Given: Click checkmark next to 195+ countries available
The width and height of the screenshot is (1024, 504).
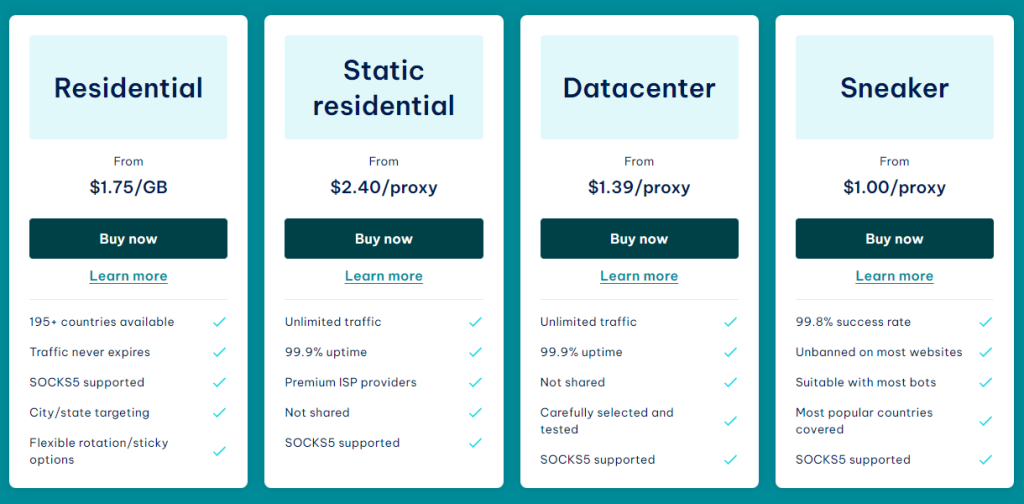Looking at the screenshot, I should point(219,322).
